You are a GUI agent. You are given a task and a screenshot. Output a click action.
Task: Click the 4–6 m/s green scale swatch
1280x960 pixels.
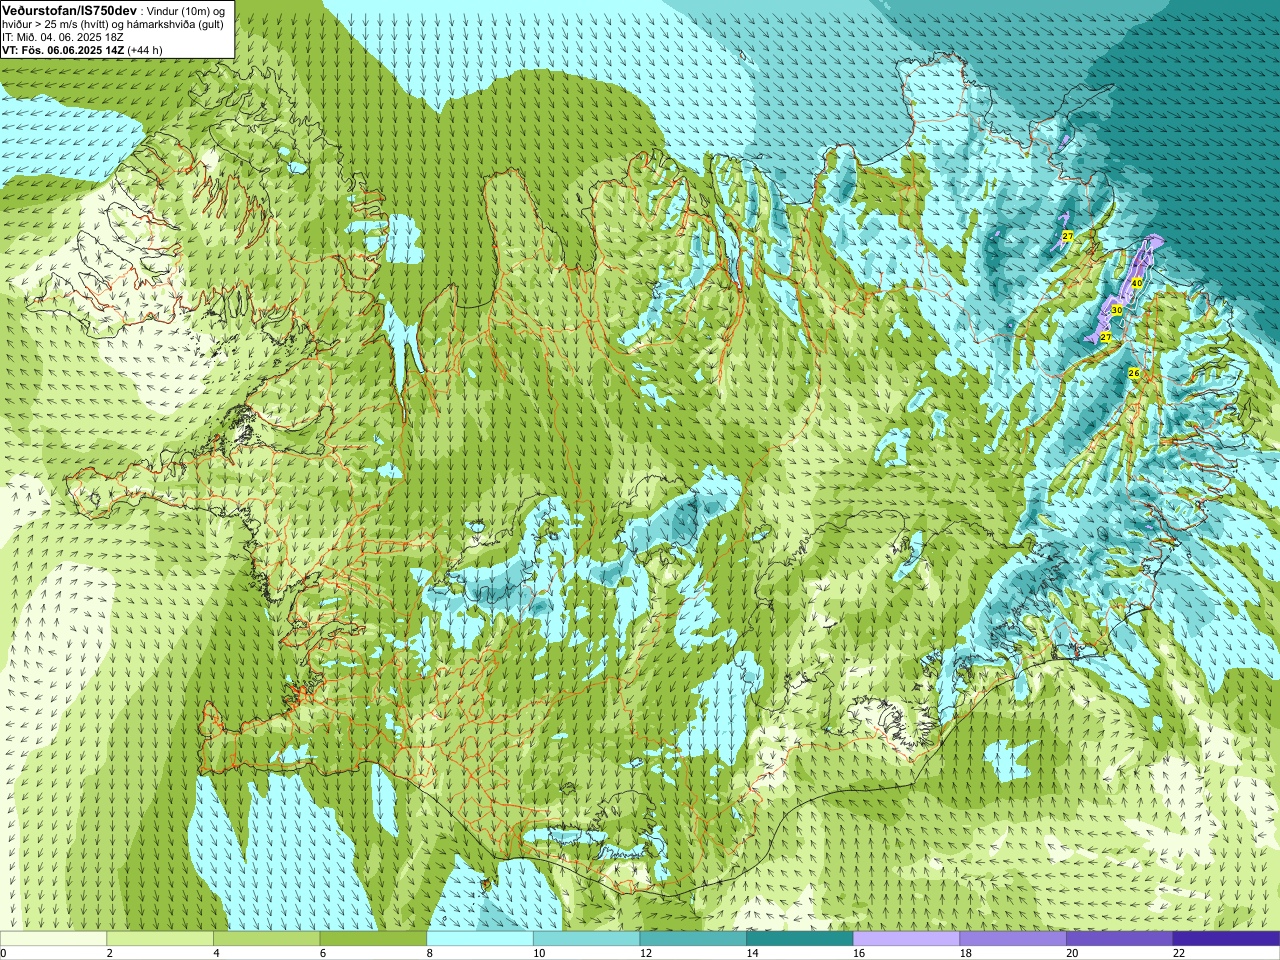pyautogui.click(x=266, y=939)
